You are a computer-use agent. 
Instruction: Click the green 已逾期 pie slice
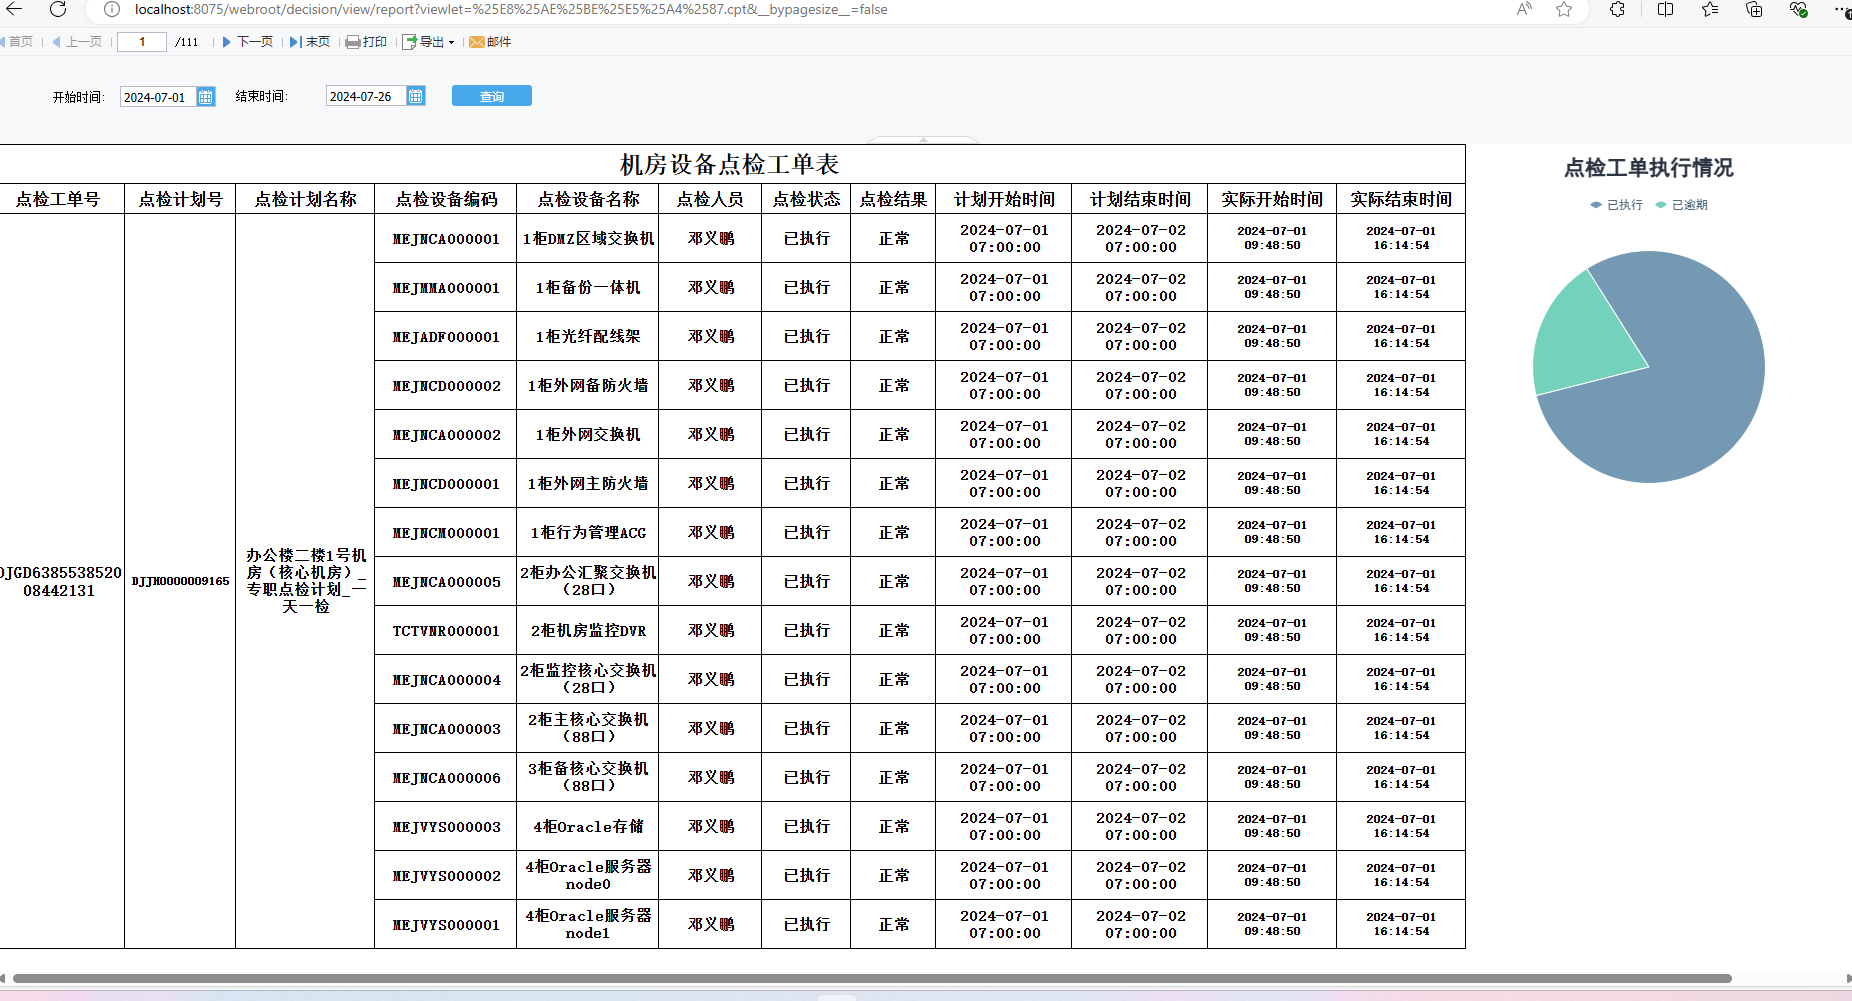1585,340
